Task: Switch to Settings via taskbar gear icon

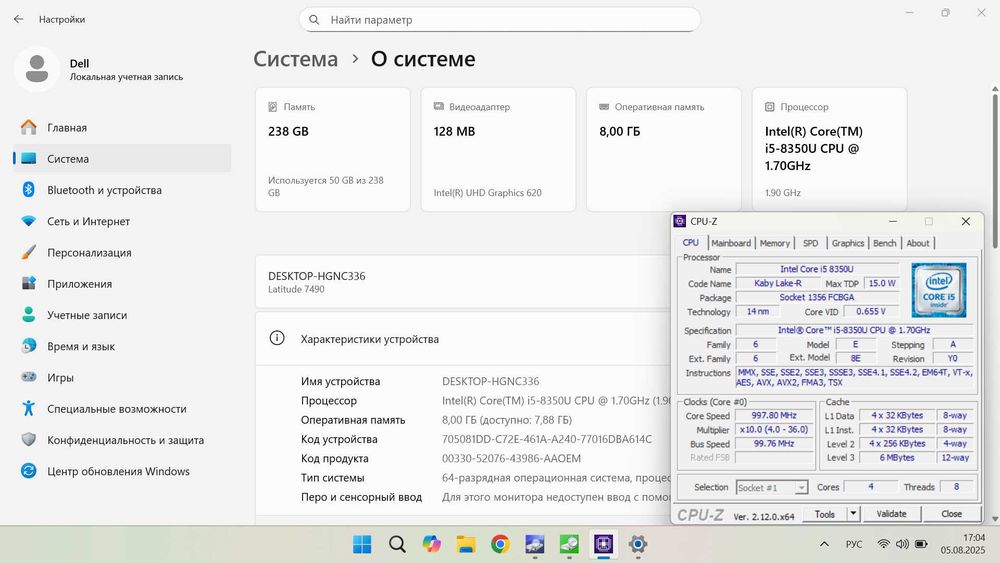Action: (638, 545)
